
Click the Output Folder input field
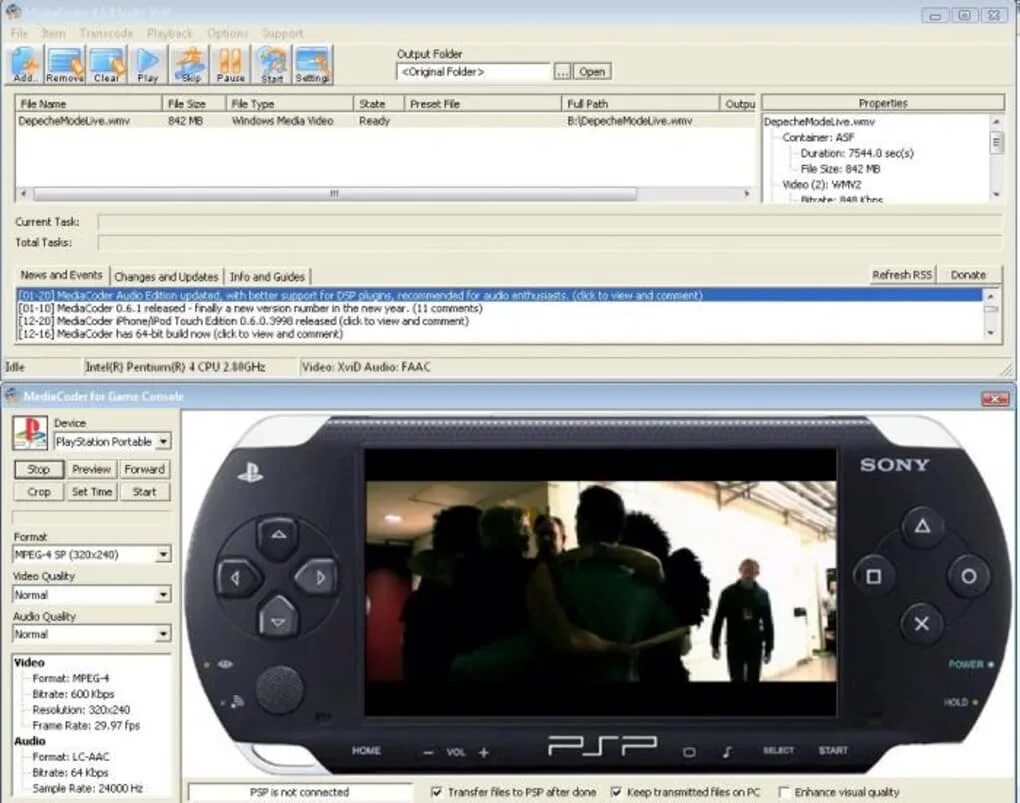click(x=473, y=72)
